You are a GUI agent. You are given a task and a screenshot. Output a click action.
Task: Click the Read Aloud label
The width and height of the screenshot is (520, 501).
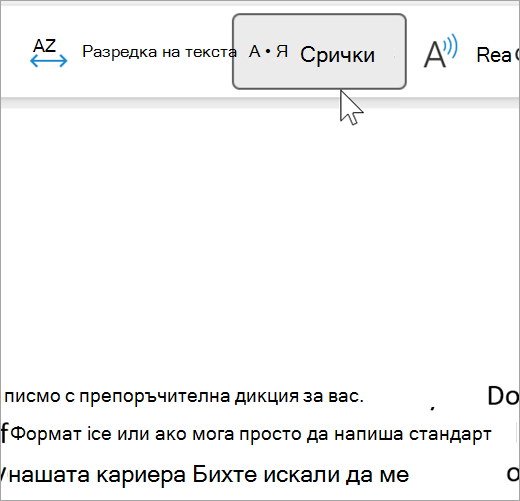[498, 55]
